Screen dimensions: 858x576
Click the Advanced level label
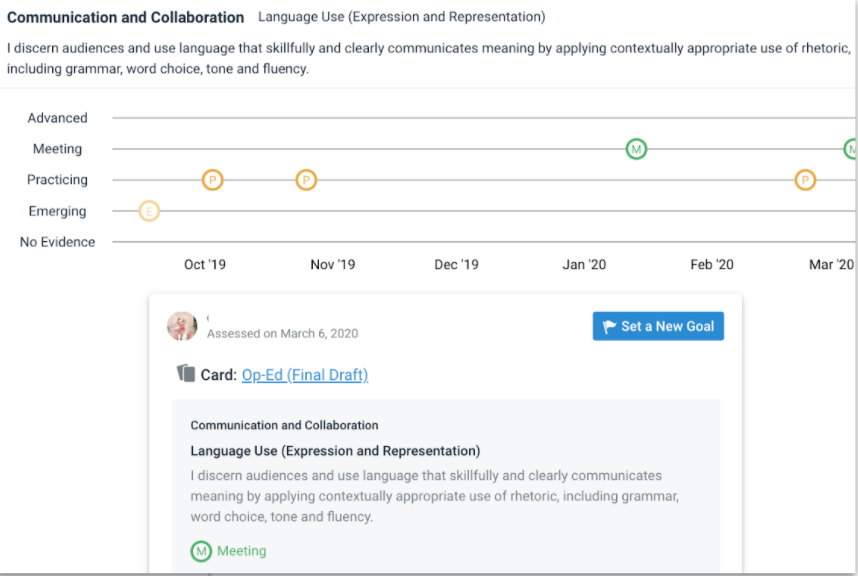coord(57,118)
